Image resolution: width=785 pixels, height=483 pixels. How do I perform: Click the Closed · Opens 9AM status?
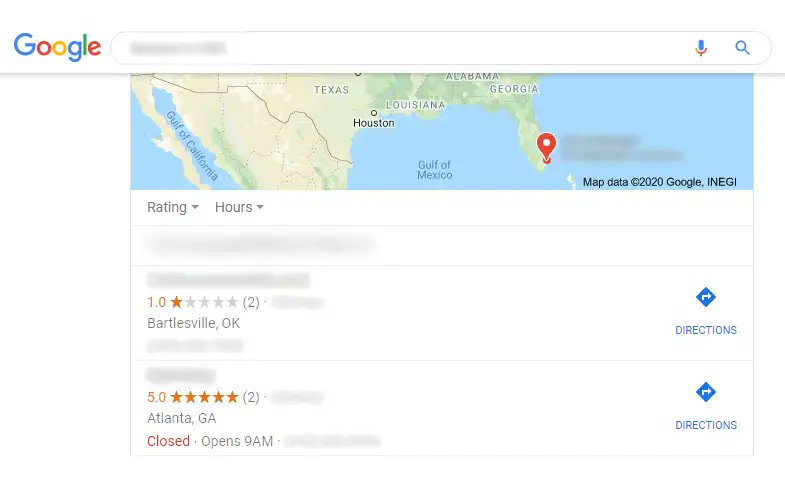[x=210, y=441]
